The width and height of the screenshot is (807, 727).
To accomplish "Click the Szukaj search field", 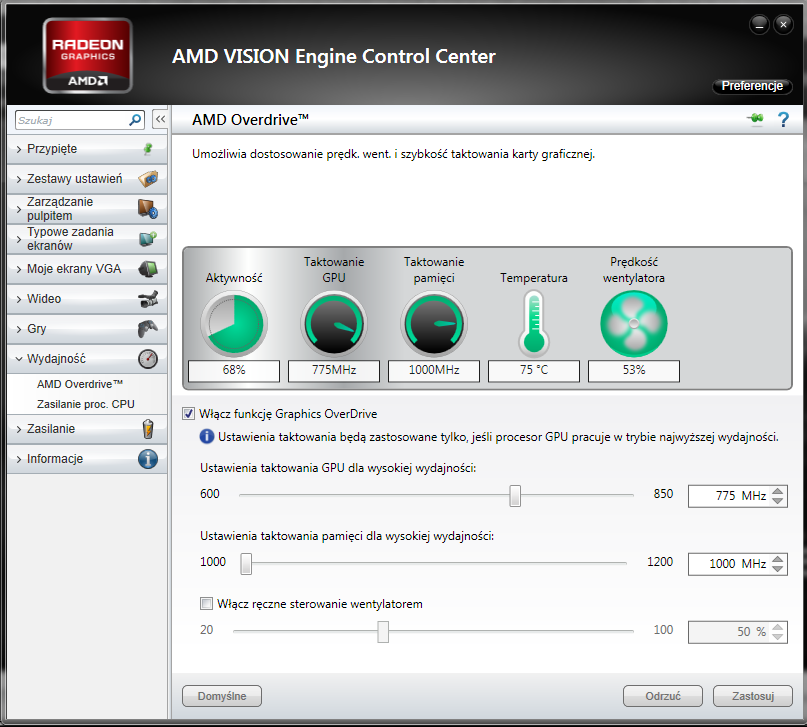I will pos(70,120).
